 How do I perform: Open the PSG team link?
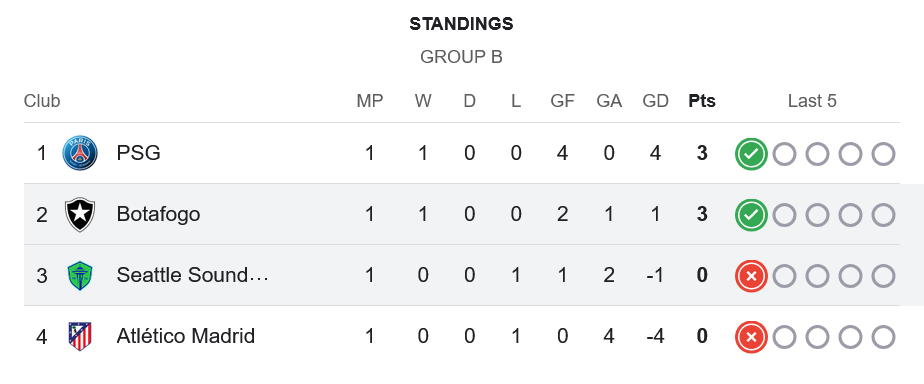point(138,153)
